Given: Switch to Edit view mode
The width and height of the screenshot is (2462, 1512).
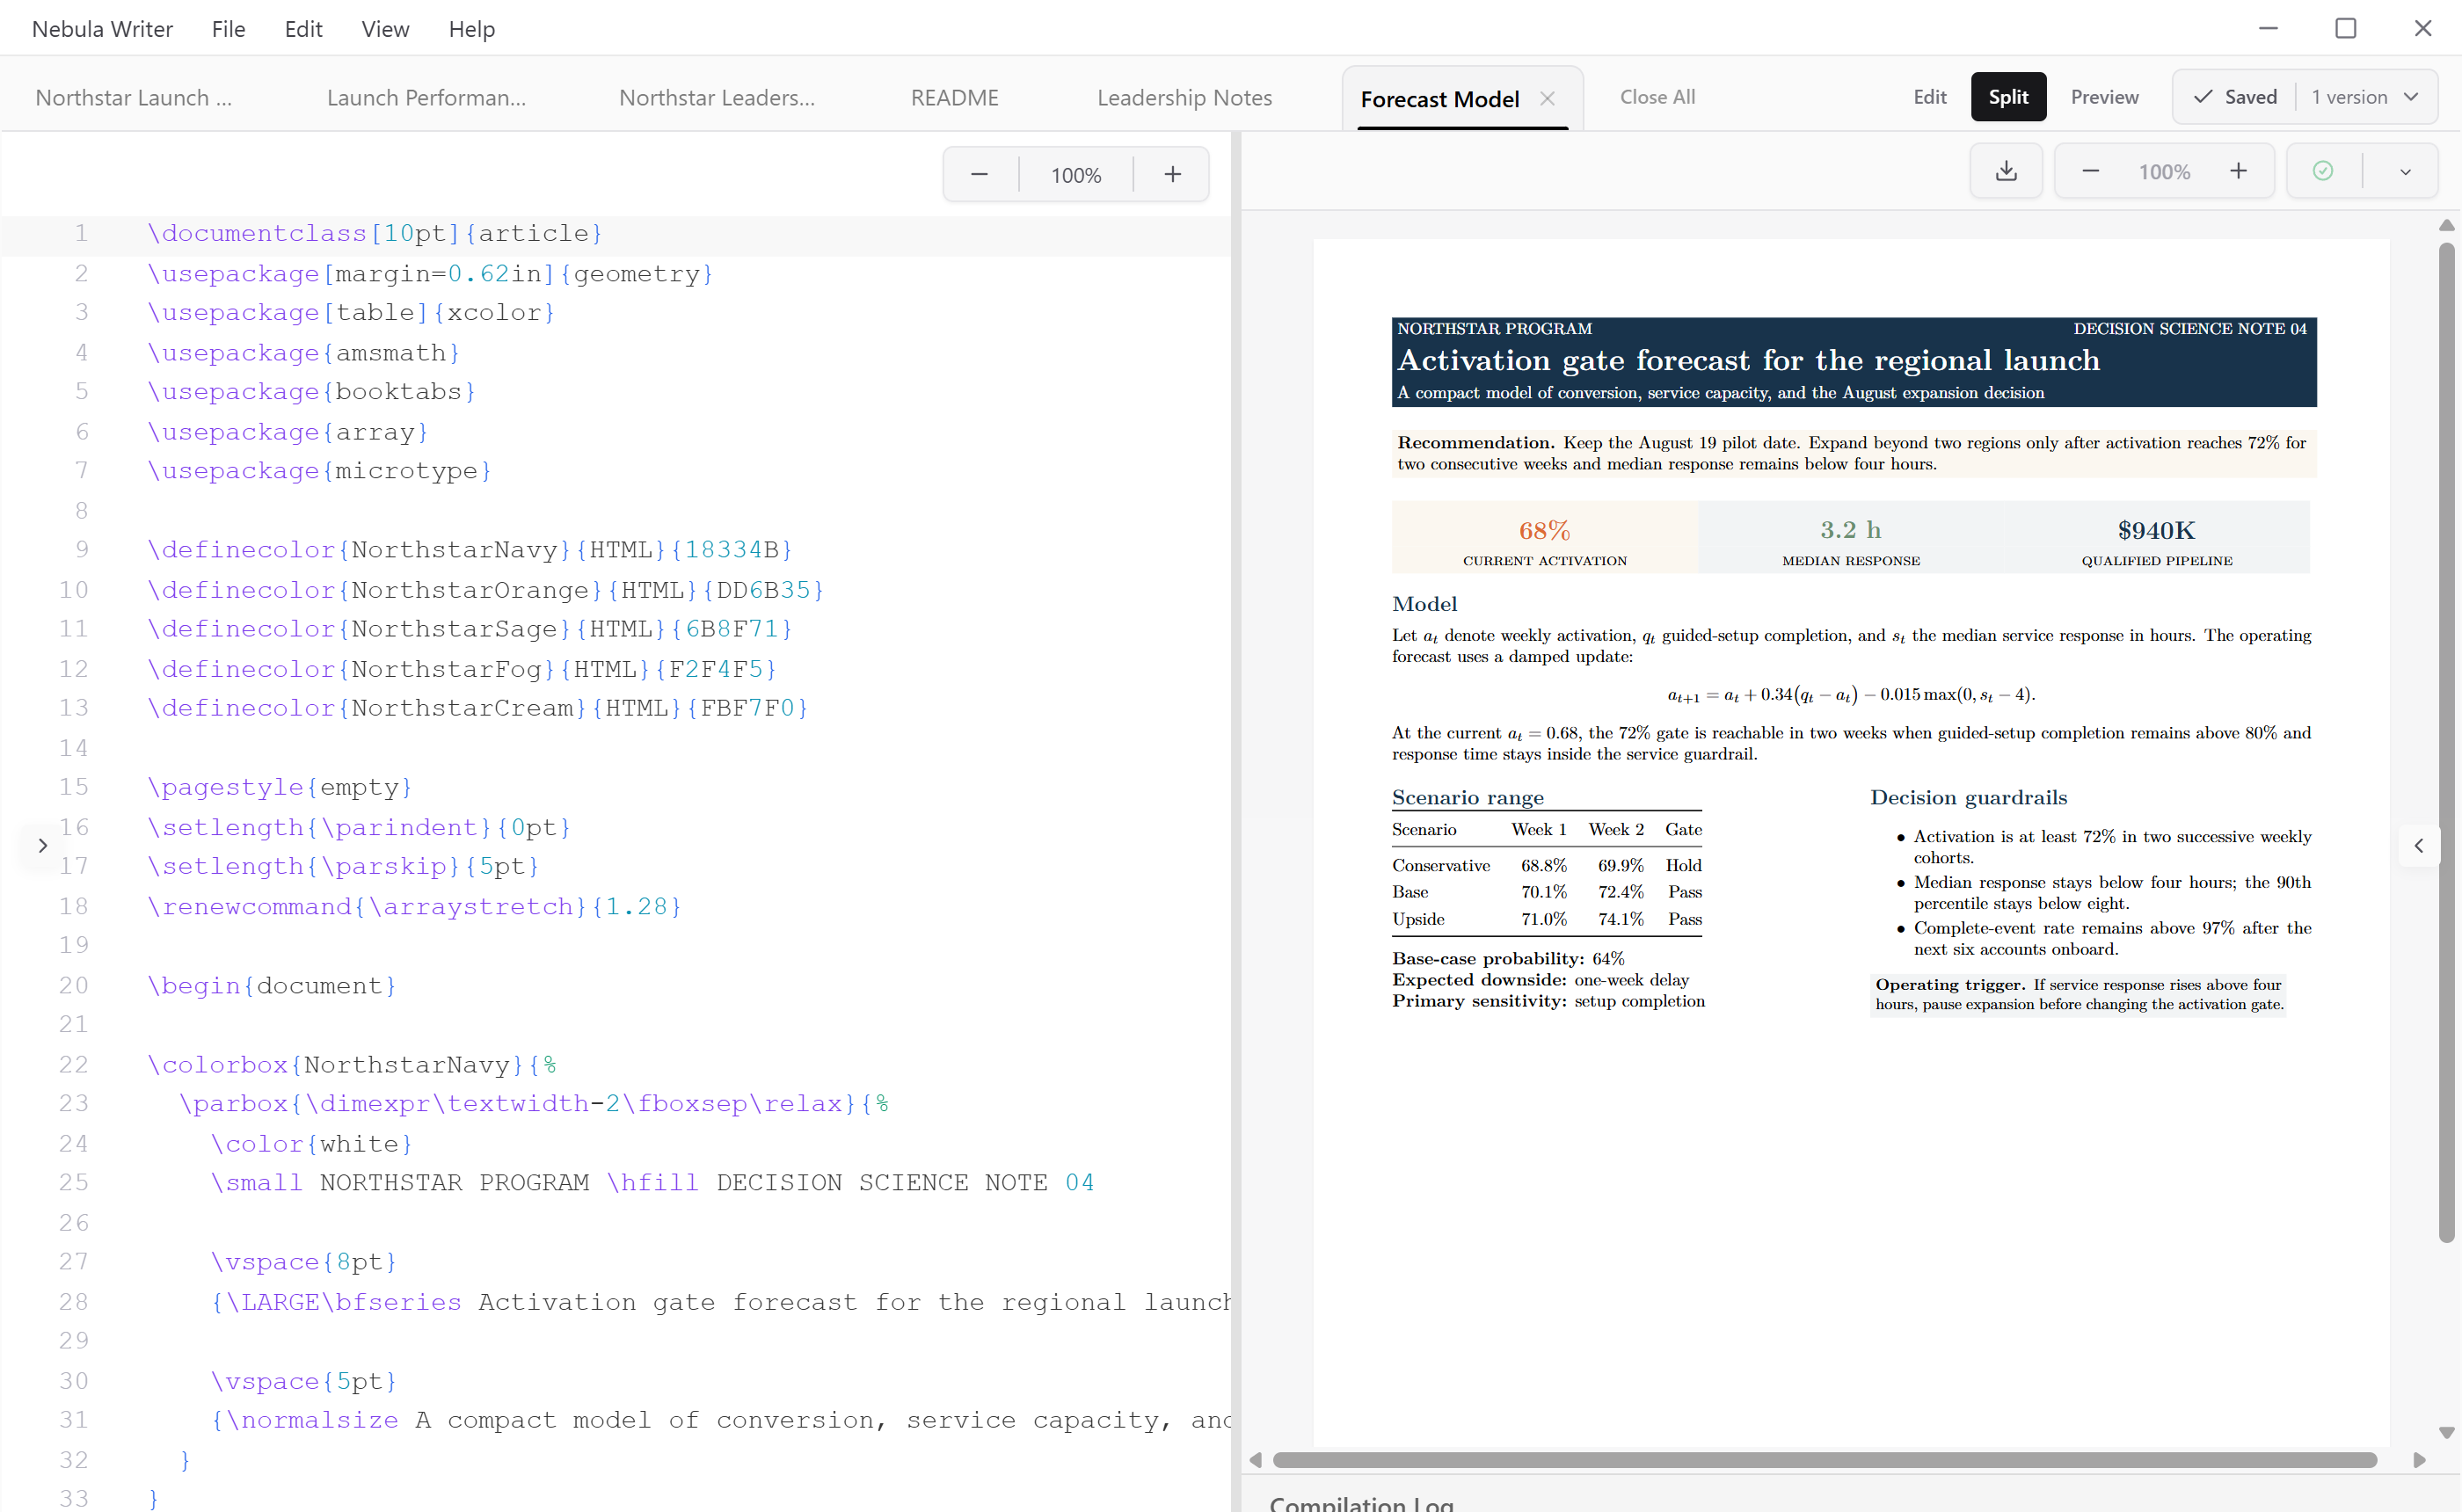Looking at the screenshot, I should (x=1929, y=97).
